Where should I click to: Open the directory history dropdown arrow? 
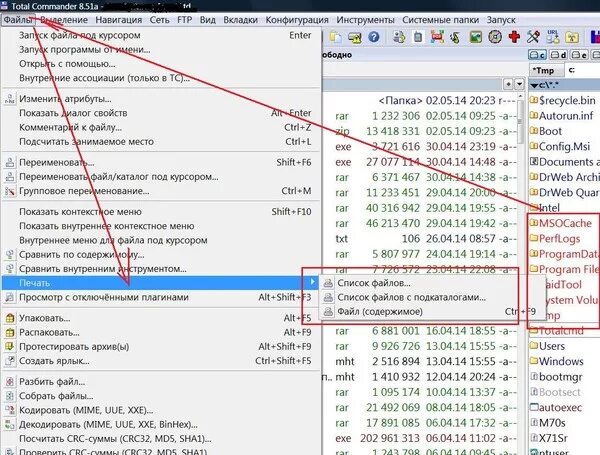[x=519, y=84]
